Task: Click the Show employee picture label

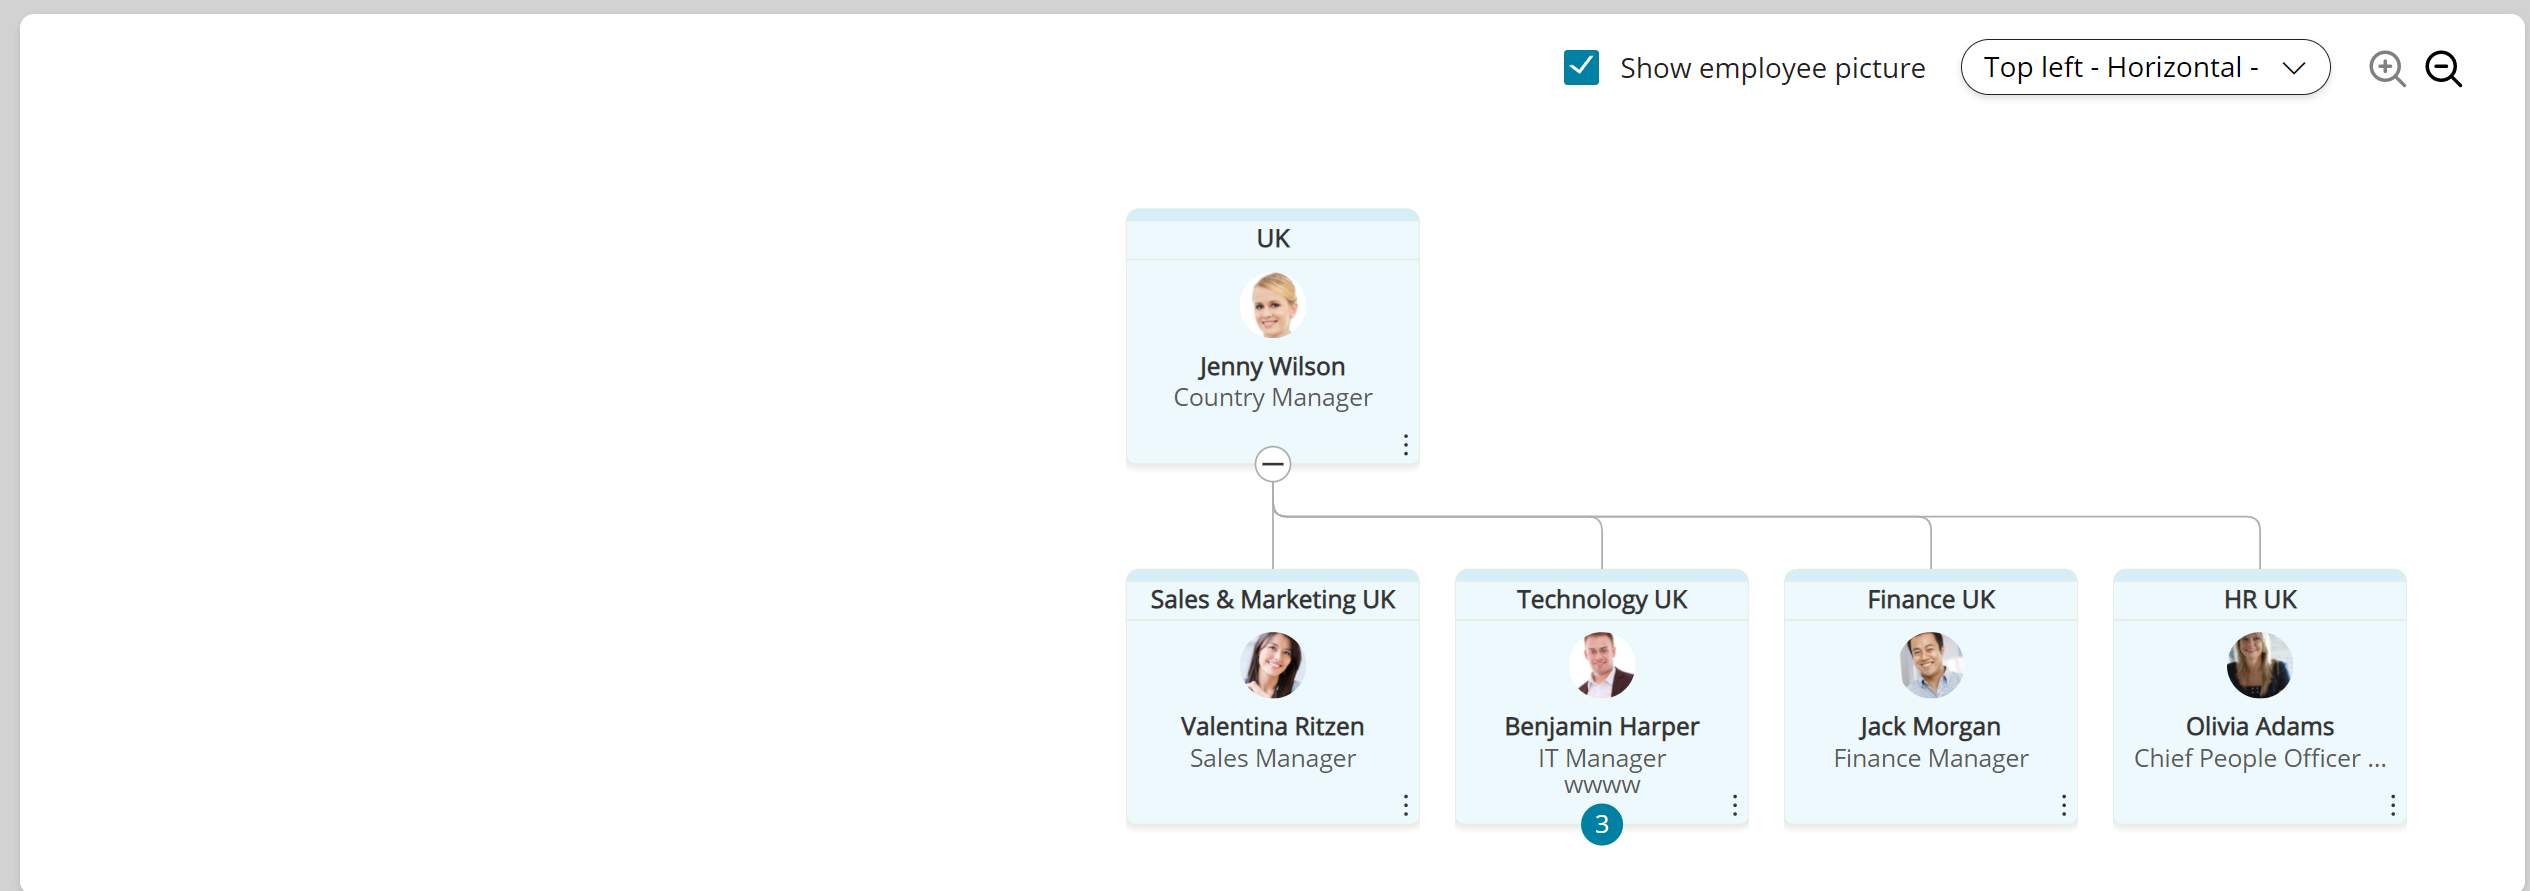Action: point(1772,68)
